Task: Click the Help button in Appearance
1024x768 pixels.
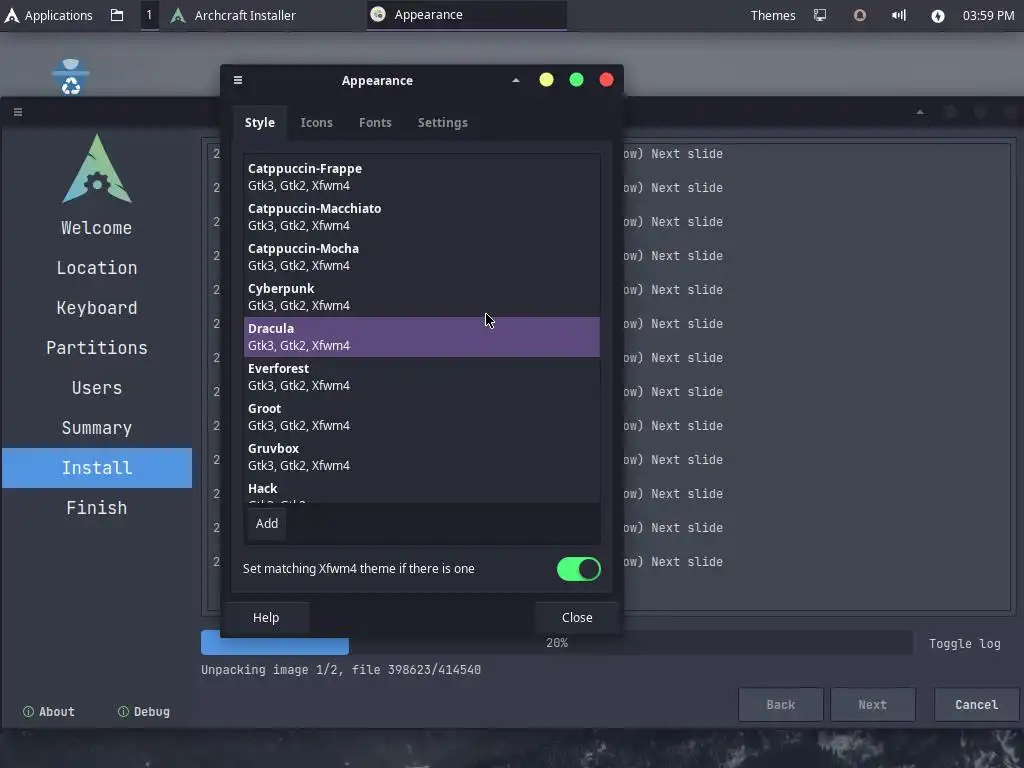Action: click(266, 618)
